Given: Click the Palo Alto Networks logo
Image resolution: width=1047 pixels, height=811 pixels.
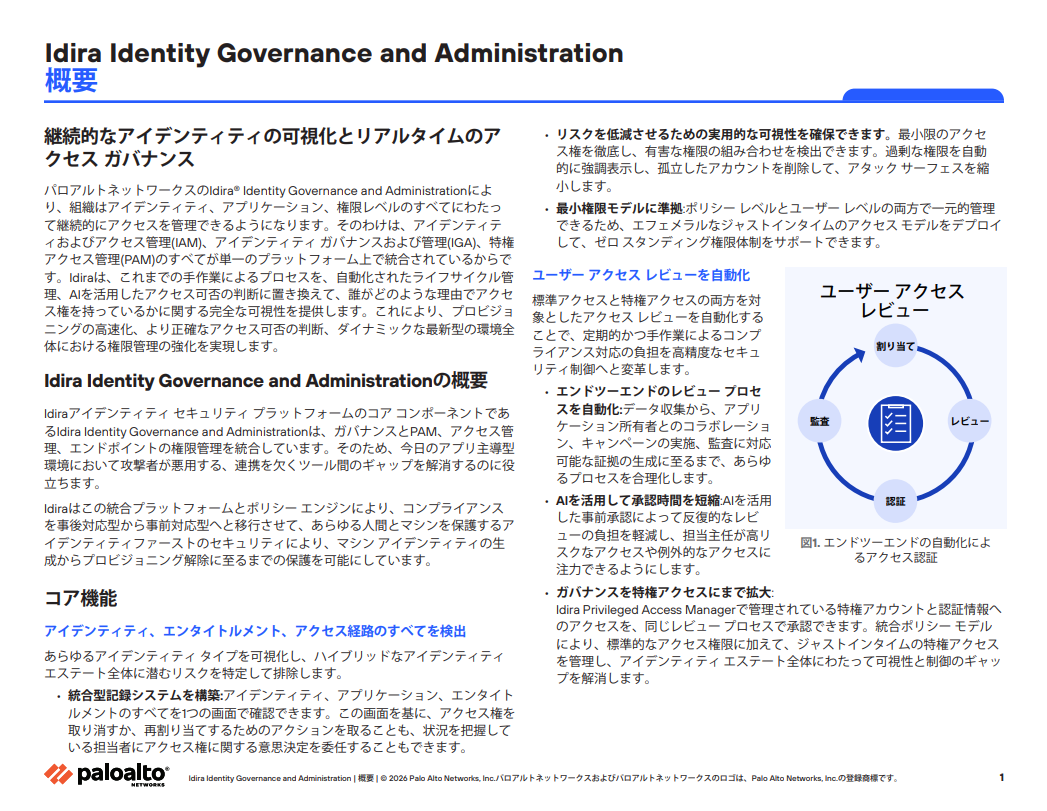Looking at the screenshot, I should 106,775.
